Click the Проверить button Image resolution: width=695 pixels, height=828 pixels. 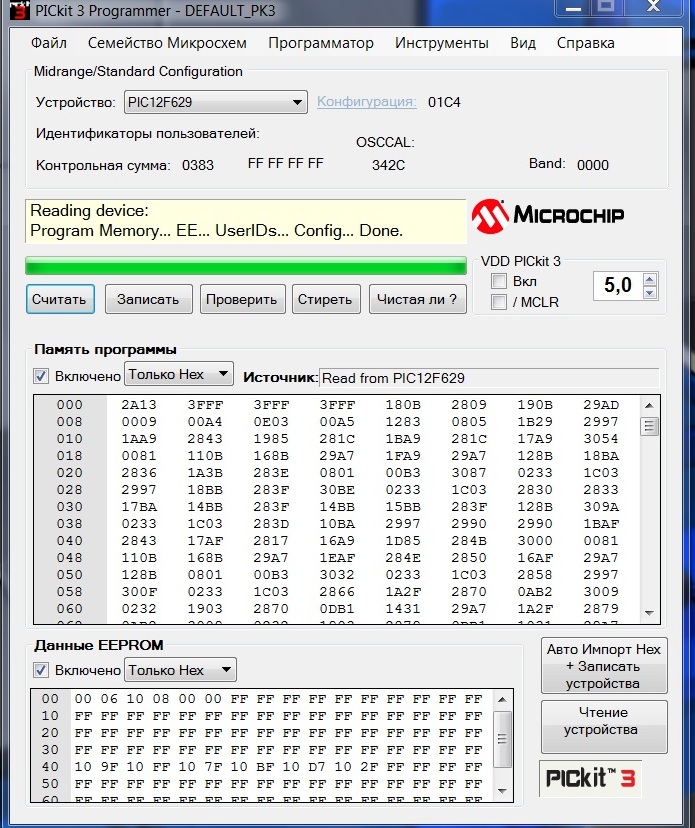tap(242, 299)
